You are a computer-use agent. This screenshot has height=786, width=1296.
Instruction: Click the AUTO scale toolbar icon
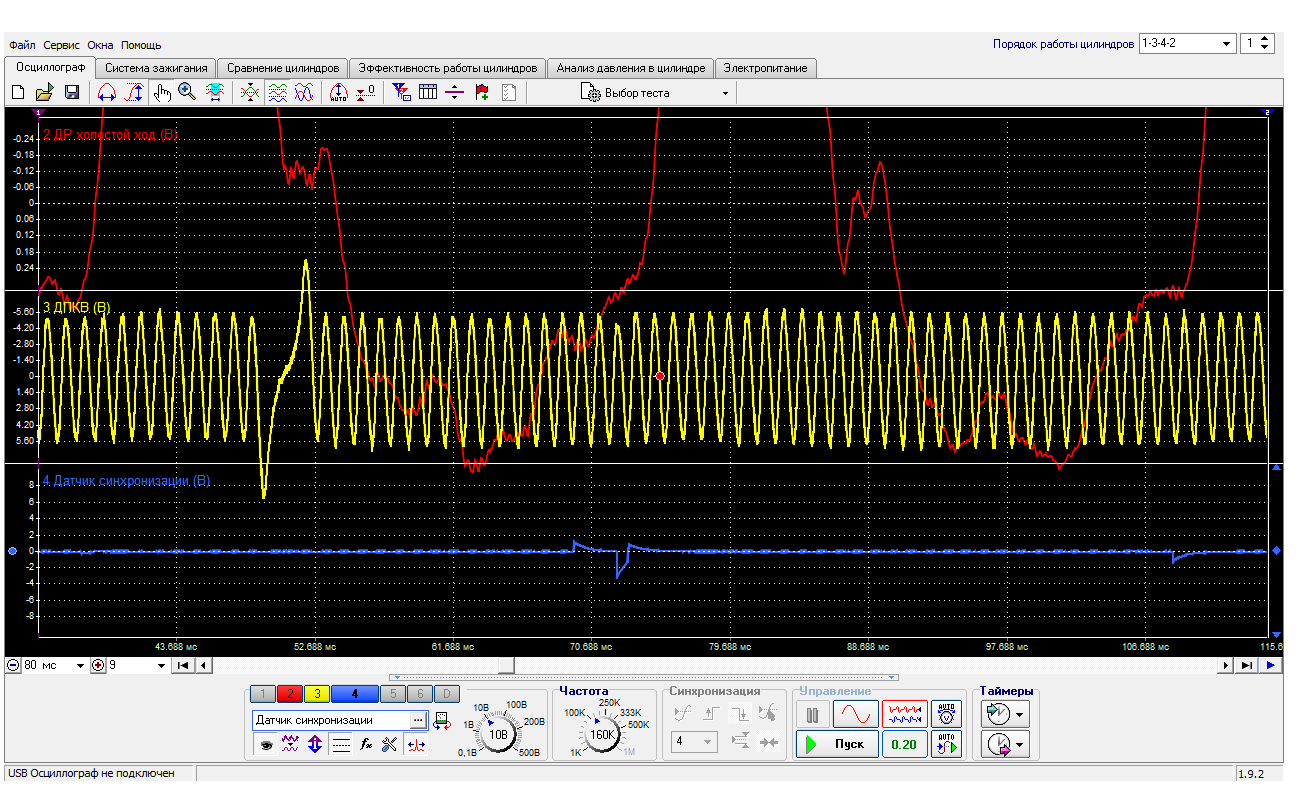[x=338, y=93]
